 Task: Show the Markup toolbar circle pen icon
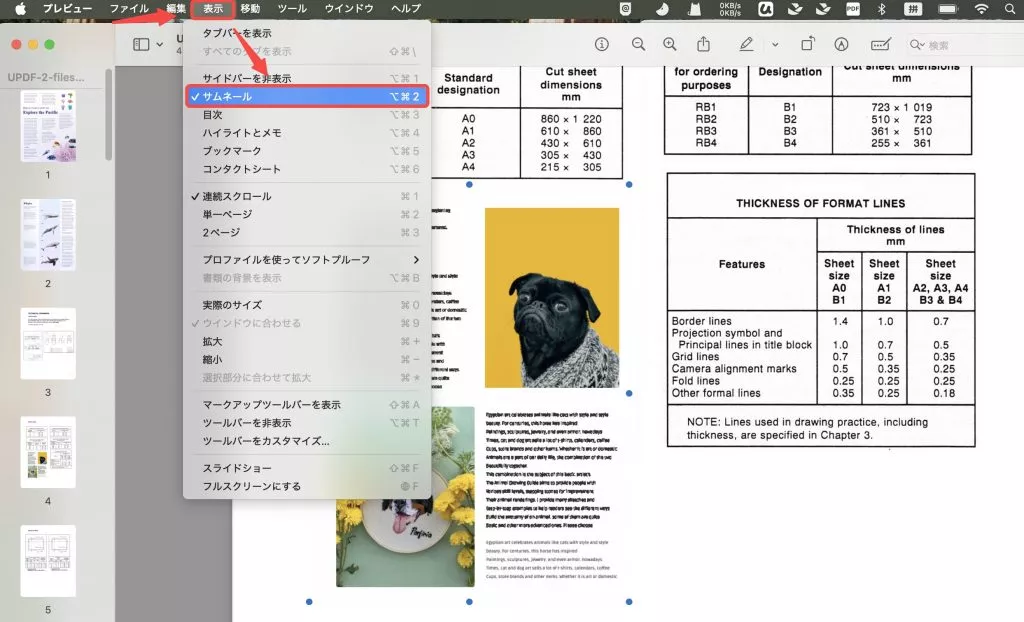click(x=841, y=44)
